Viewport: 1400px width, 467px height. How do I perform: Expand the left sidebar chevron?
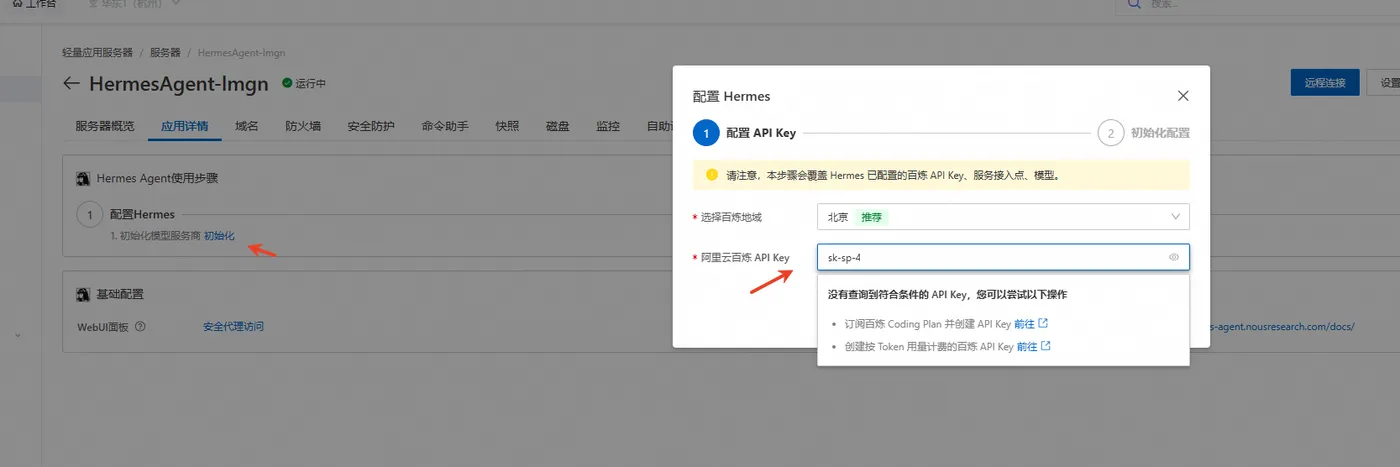point(18,335)
